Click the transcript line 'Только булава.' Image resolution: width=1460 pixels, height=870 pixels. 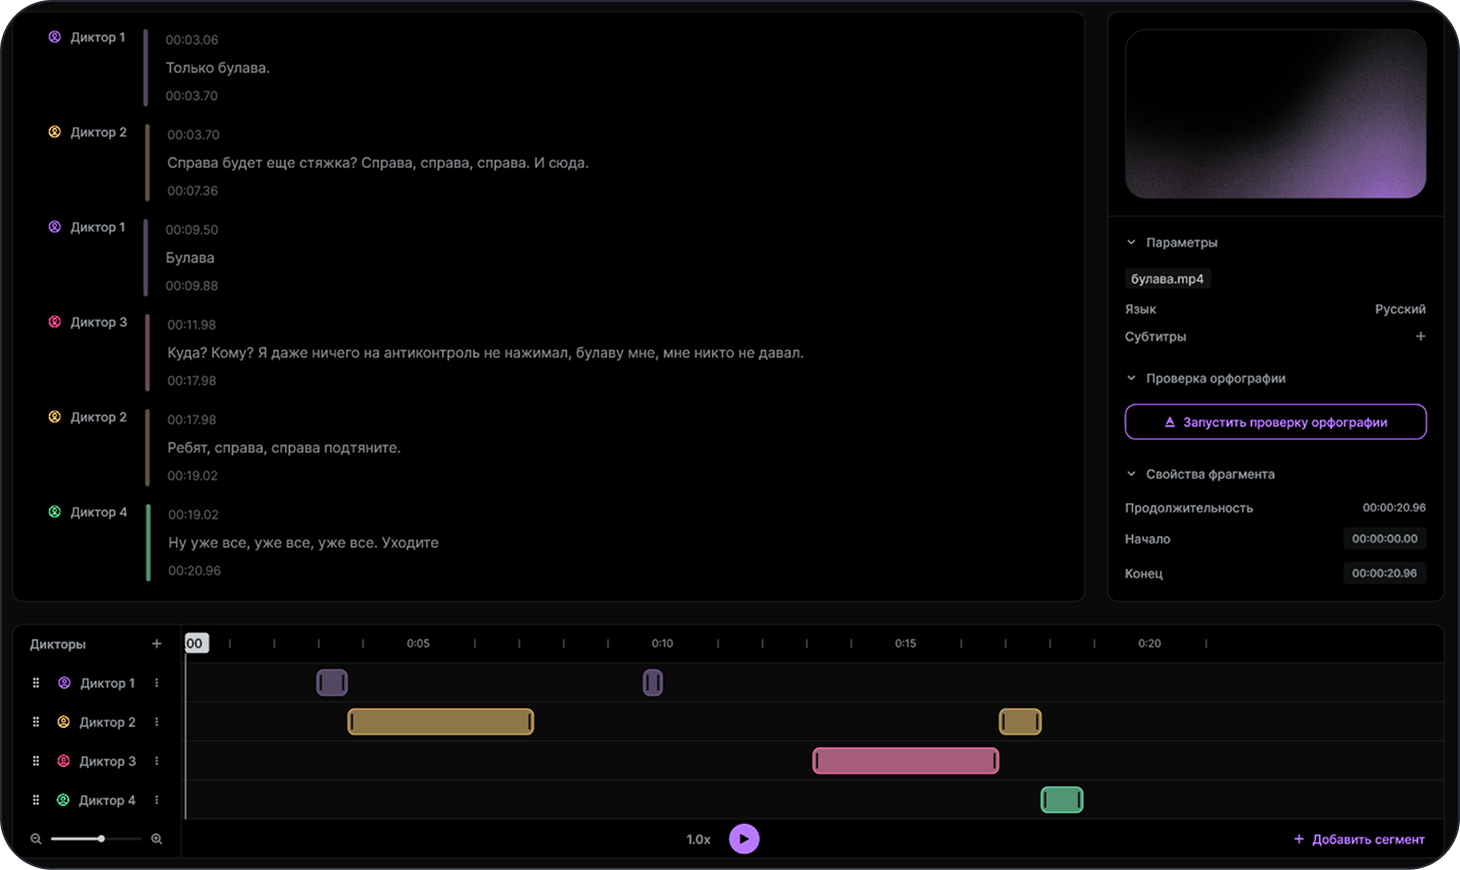[218, 68]
